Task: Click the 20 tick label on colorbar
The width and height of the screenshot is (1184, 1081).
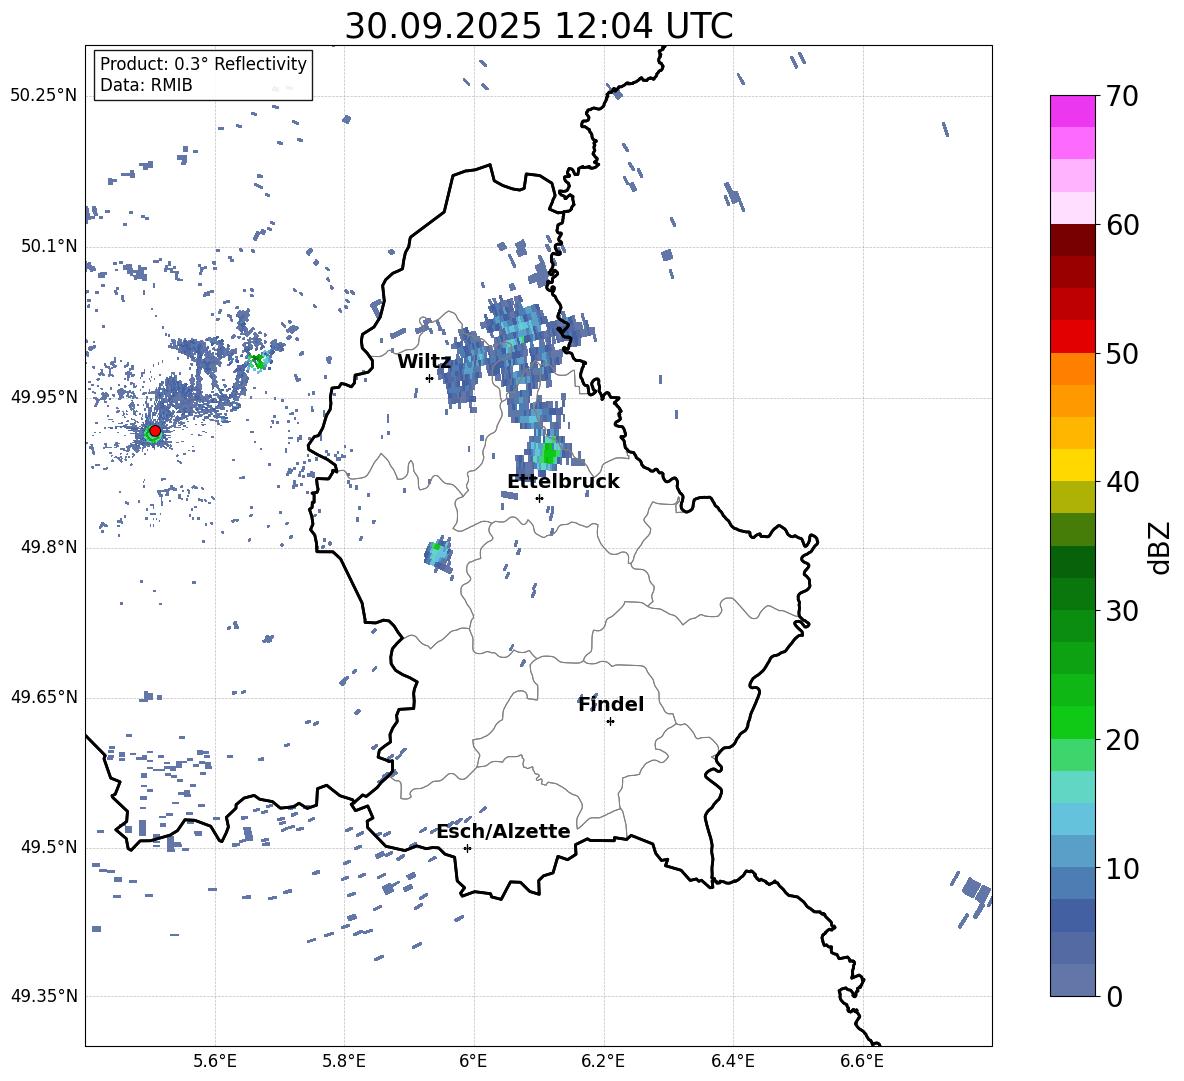Action: click(x=1122, y=740)
